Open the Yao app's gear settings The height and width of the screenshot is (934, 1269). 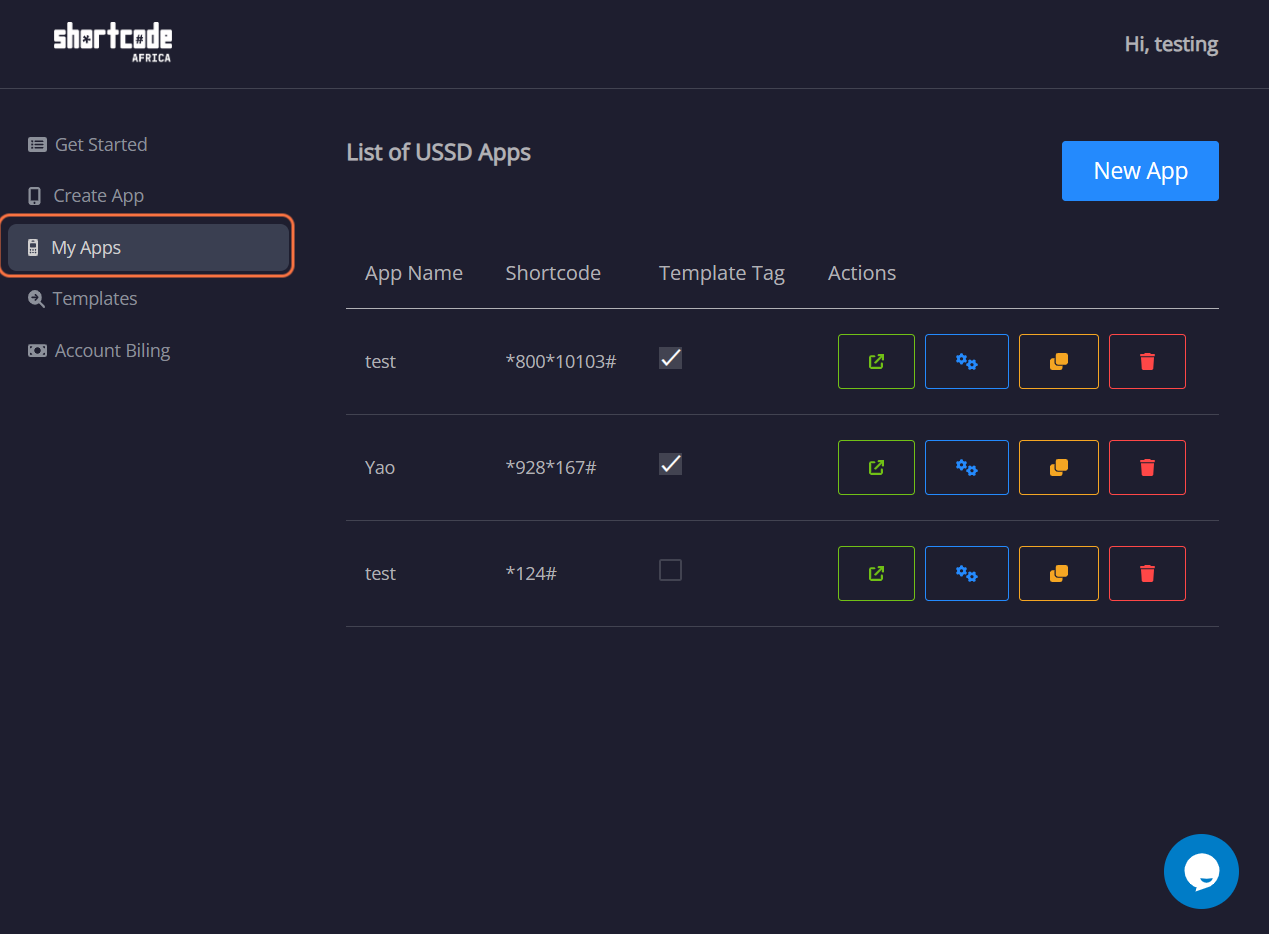(x=966, y=467)
